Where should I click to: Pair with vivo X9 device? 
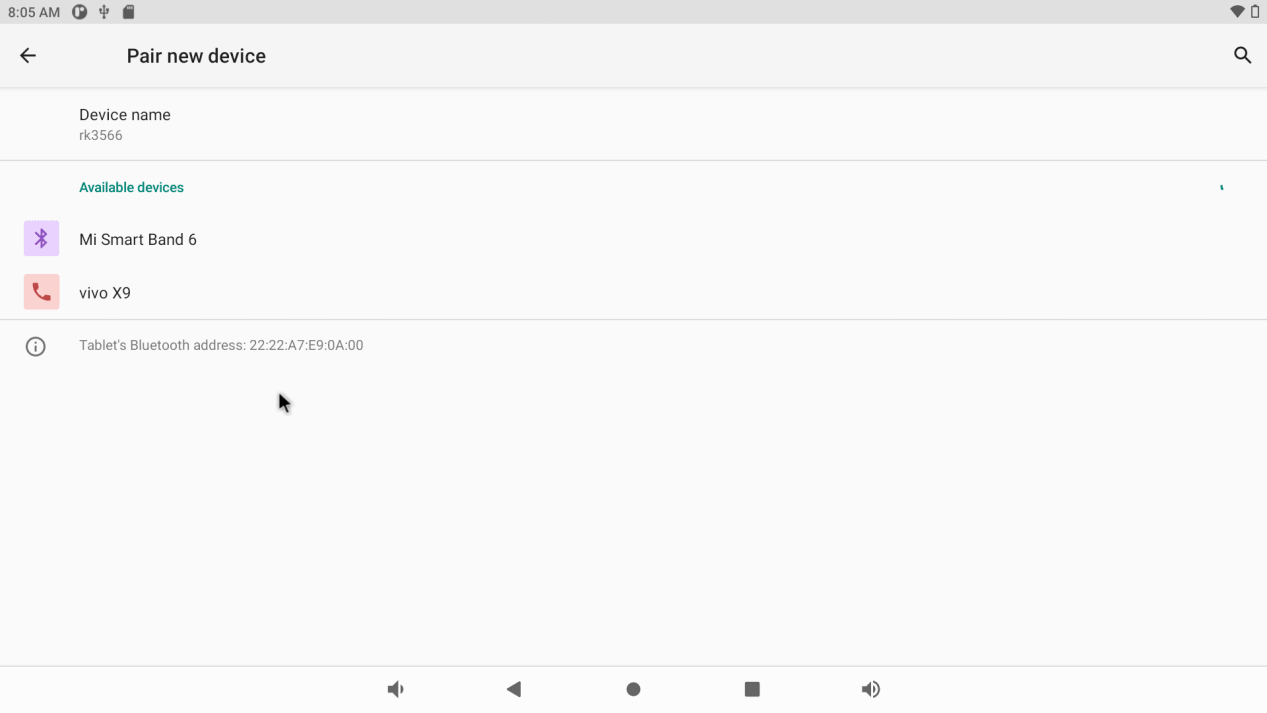tap(105, 293)
